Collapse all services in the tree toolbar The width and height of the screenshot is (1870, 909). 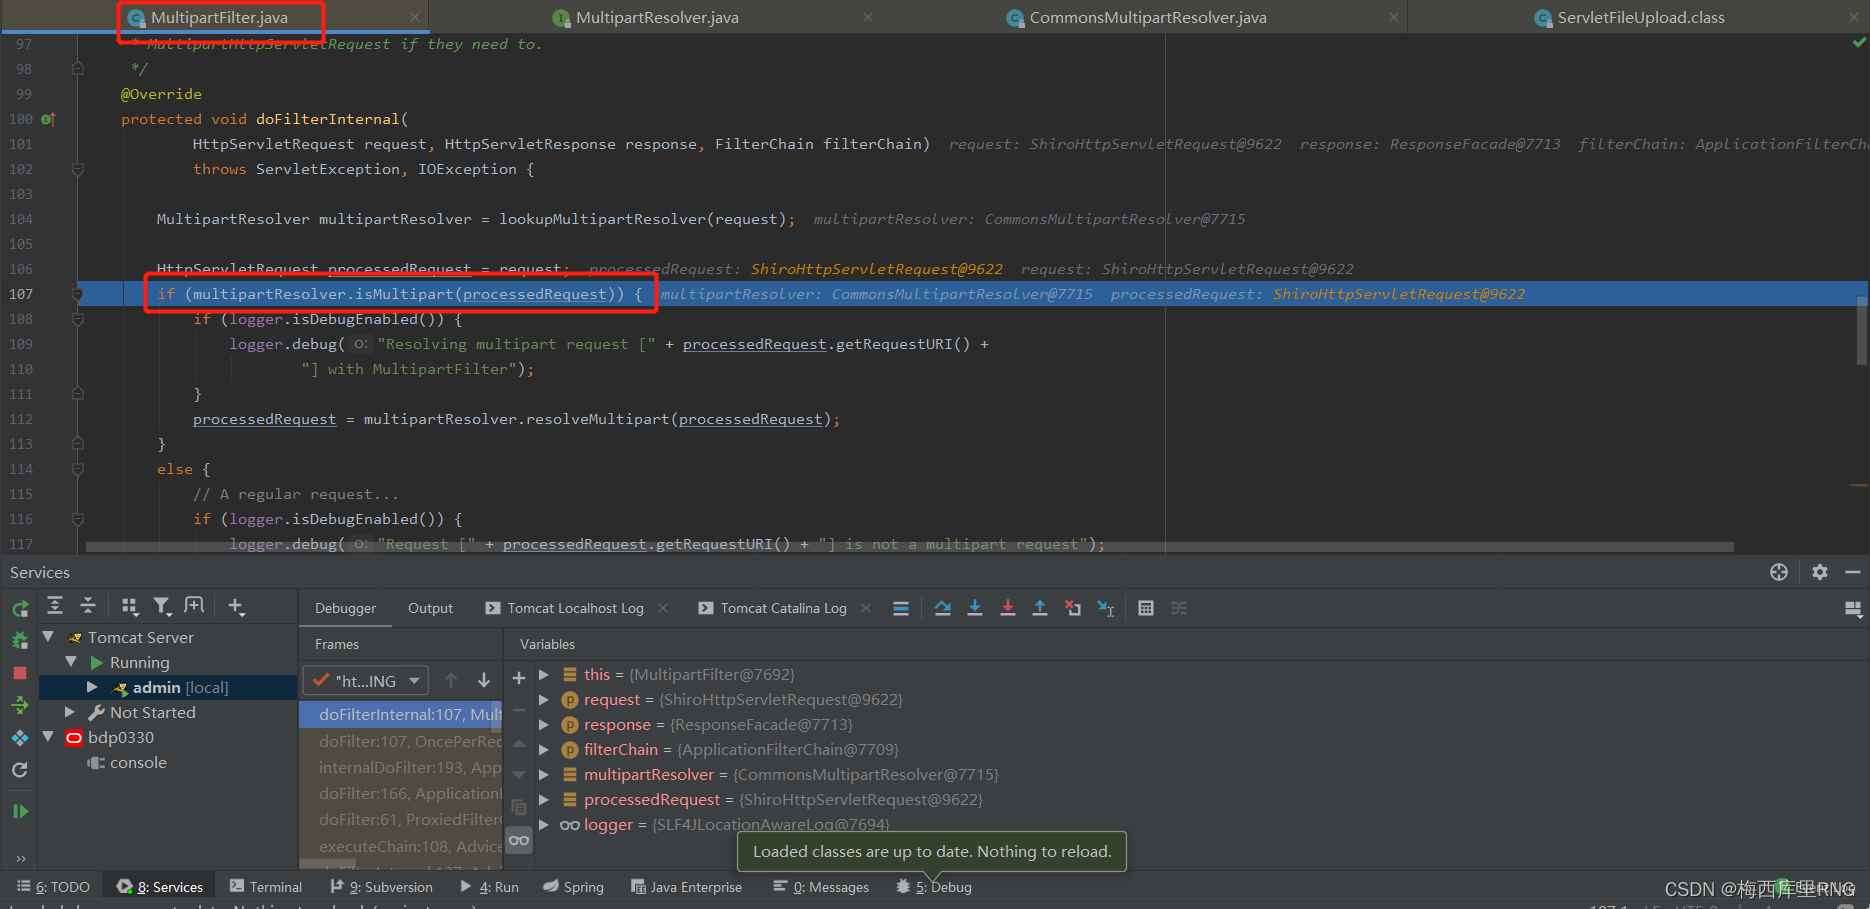pos(88,605)
